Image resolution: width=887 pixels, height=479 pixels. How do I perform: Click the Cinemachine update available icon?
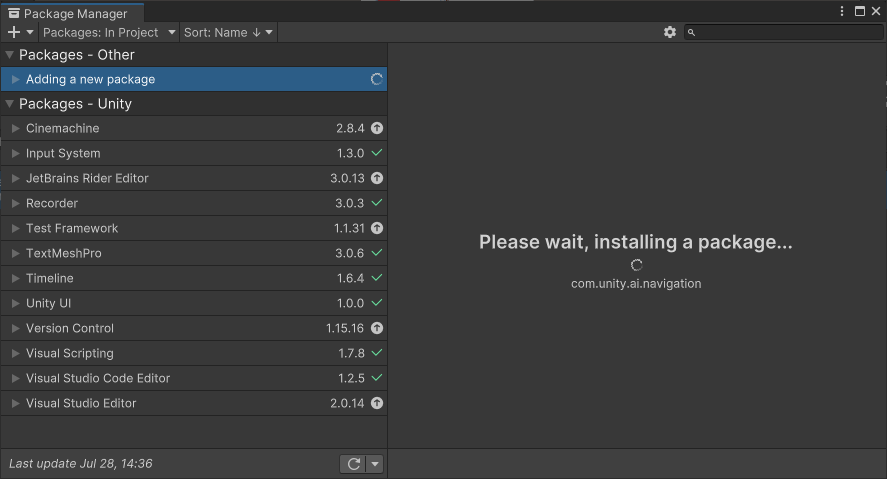click(377, 128)
